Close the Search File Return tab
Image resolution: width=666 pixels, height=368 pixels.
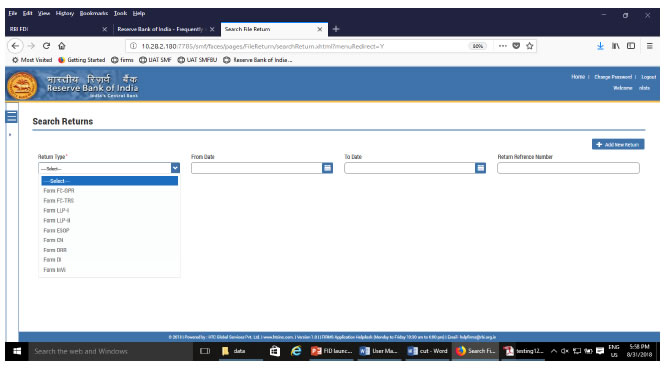320,29
